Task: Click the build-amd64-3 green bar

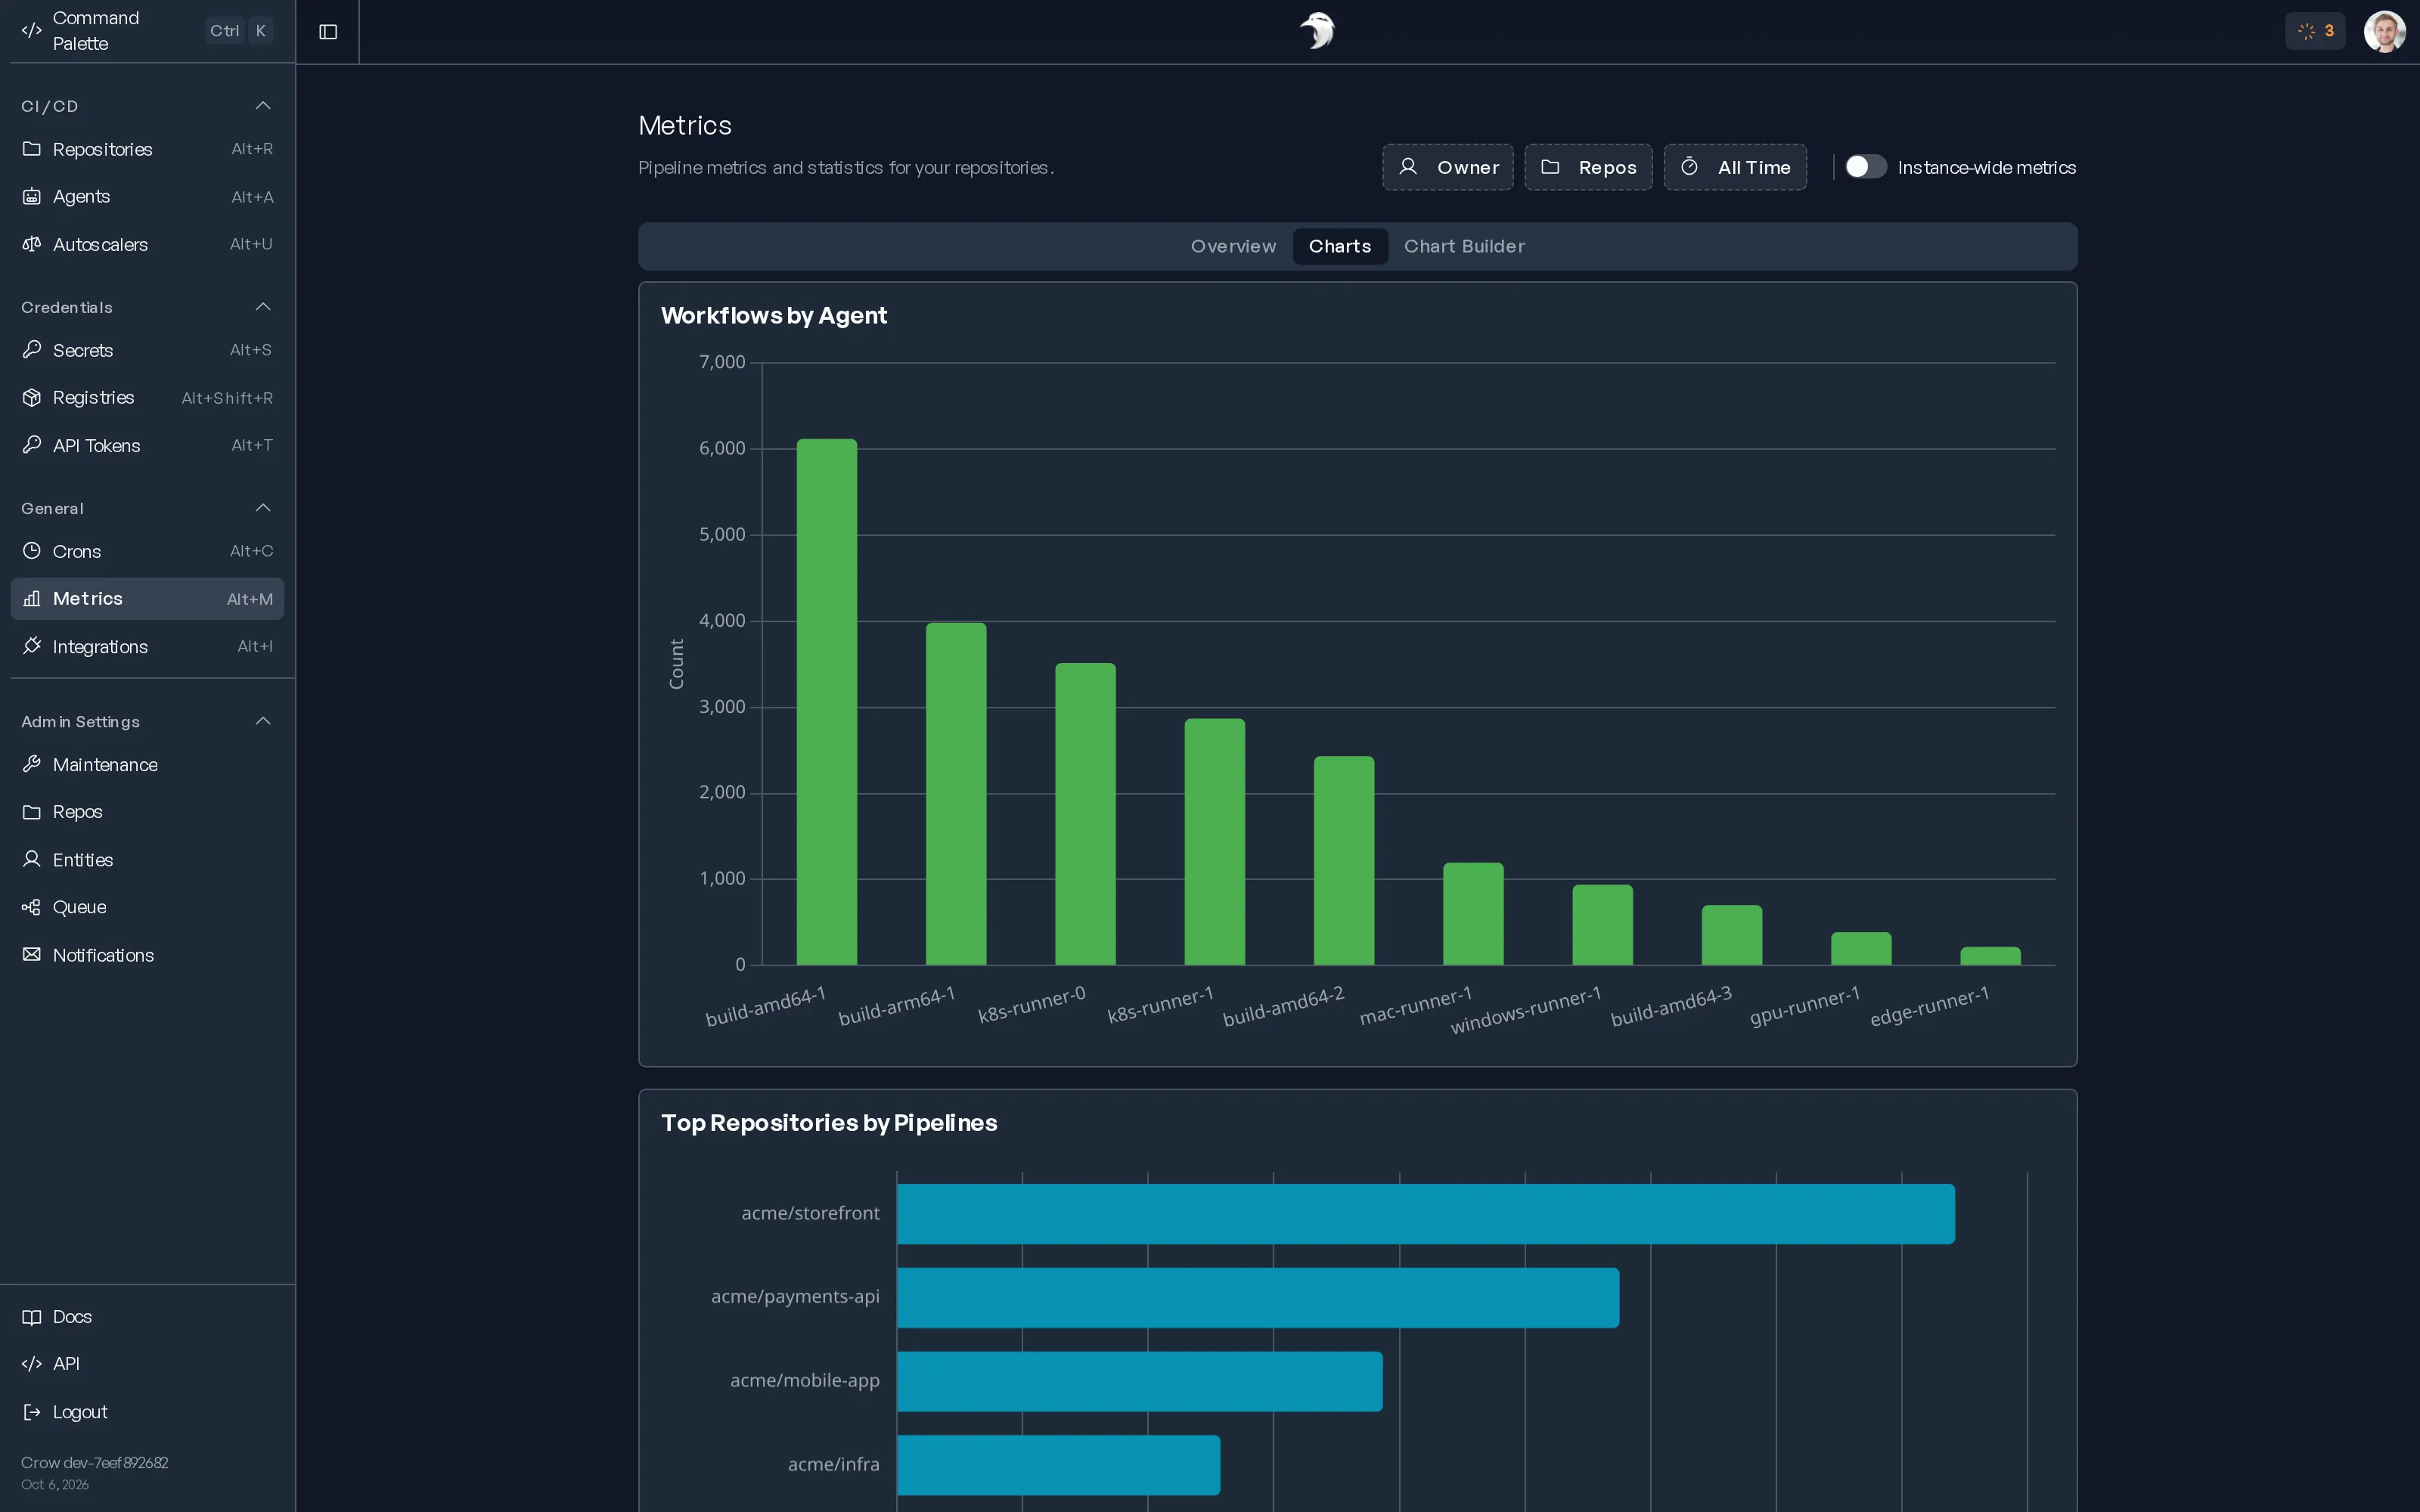Action: pos(1732,935)
